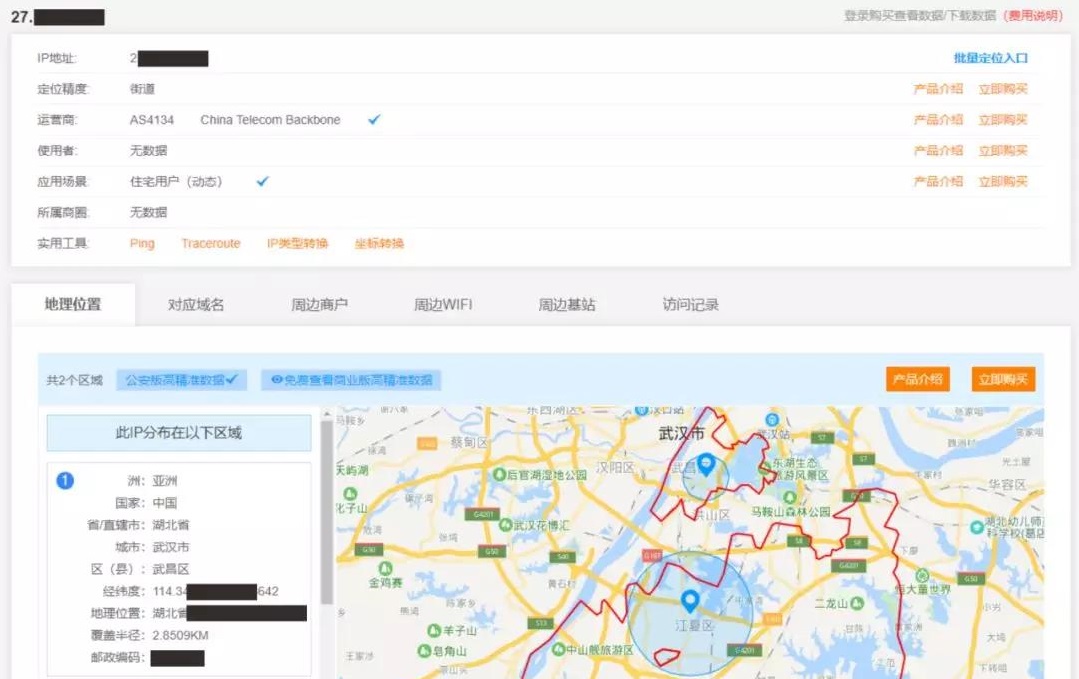Click the orange 立即购买 button above map

click(1003, 379)
